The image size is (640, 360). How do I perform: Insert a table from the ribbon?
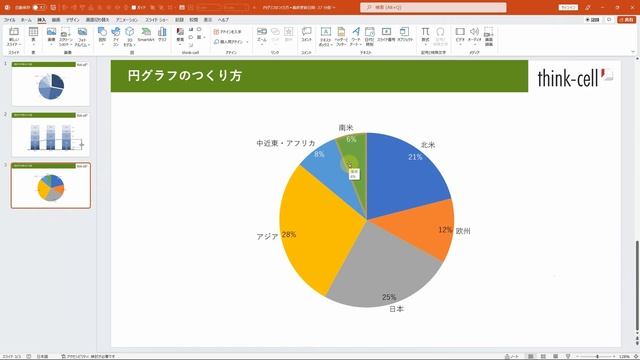point(33,36)
